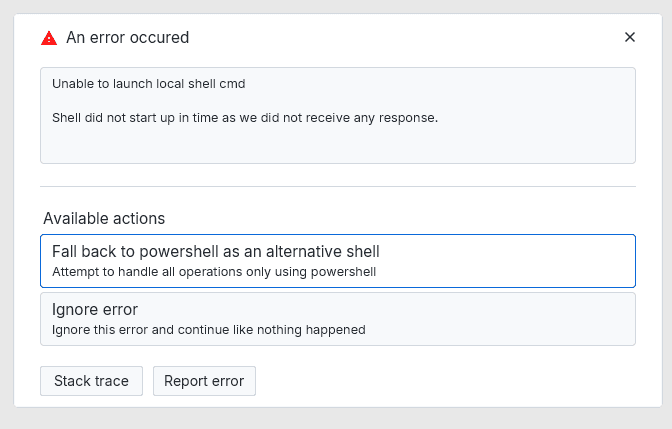
Task: Click the 'Shell did not start up' message
Action: (245, 117)
